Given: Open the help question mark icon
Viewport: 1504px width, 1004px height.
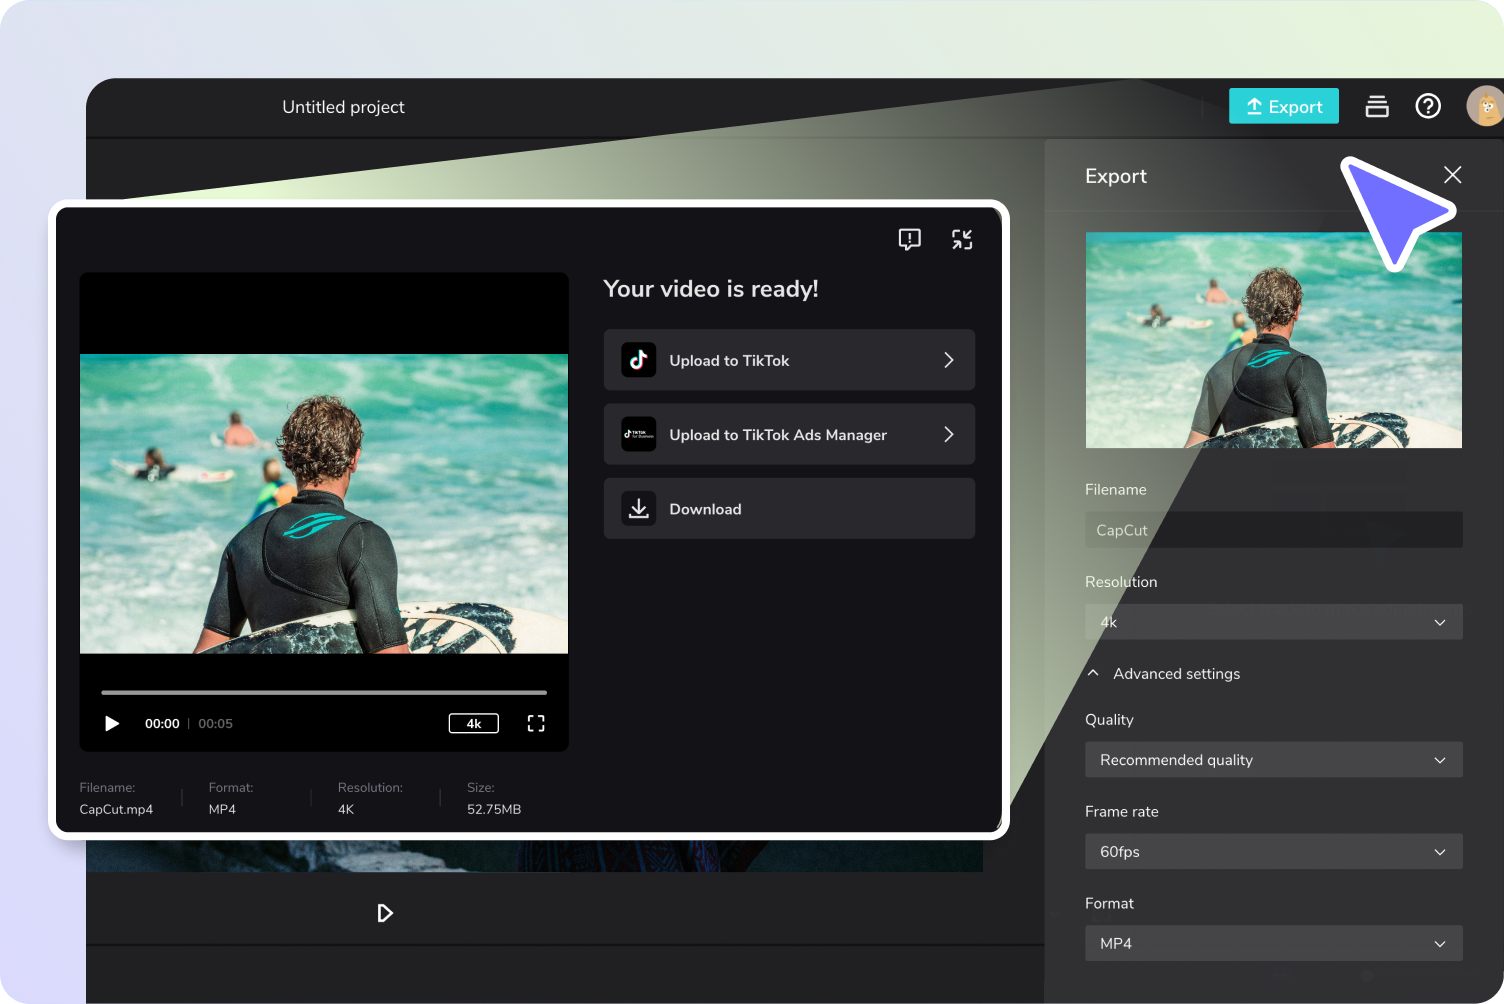Looking at the screenshot, I should click(1428, 106).
